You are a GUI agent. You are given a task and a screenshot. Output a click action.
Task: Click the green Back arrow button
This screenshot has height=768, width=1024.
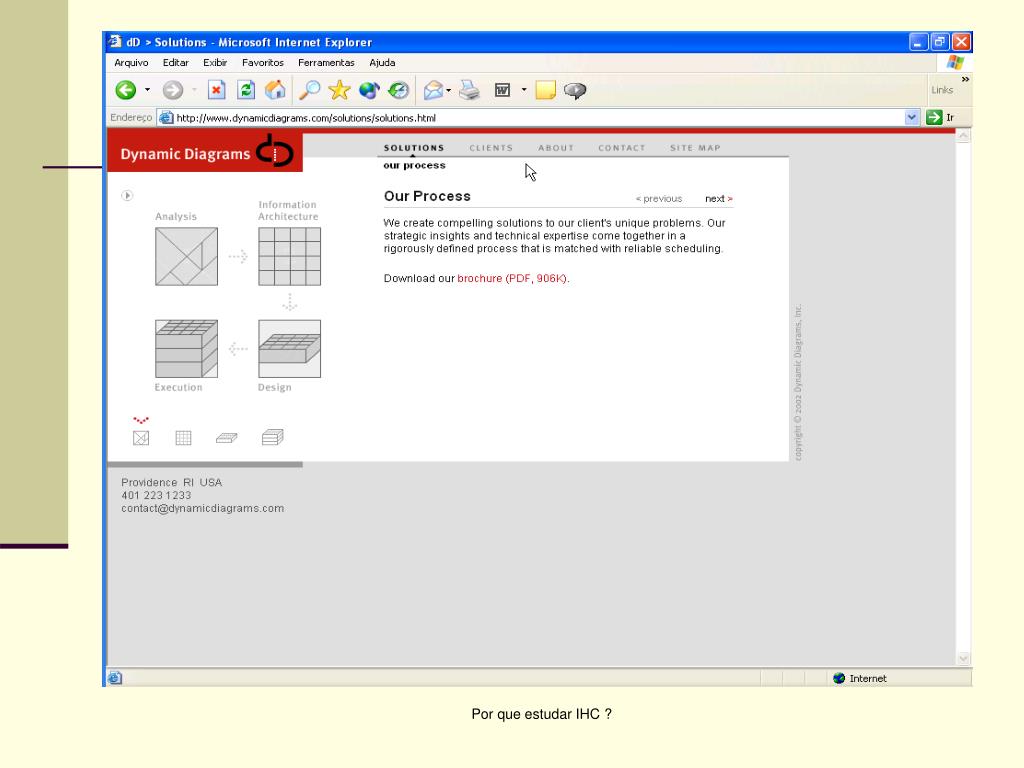125,90
